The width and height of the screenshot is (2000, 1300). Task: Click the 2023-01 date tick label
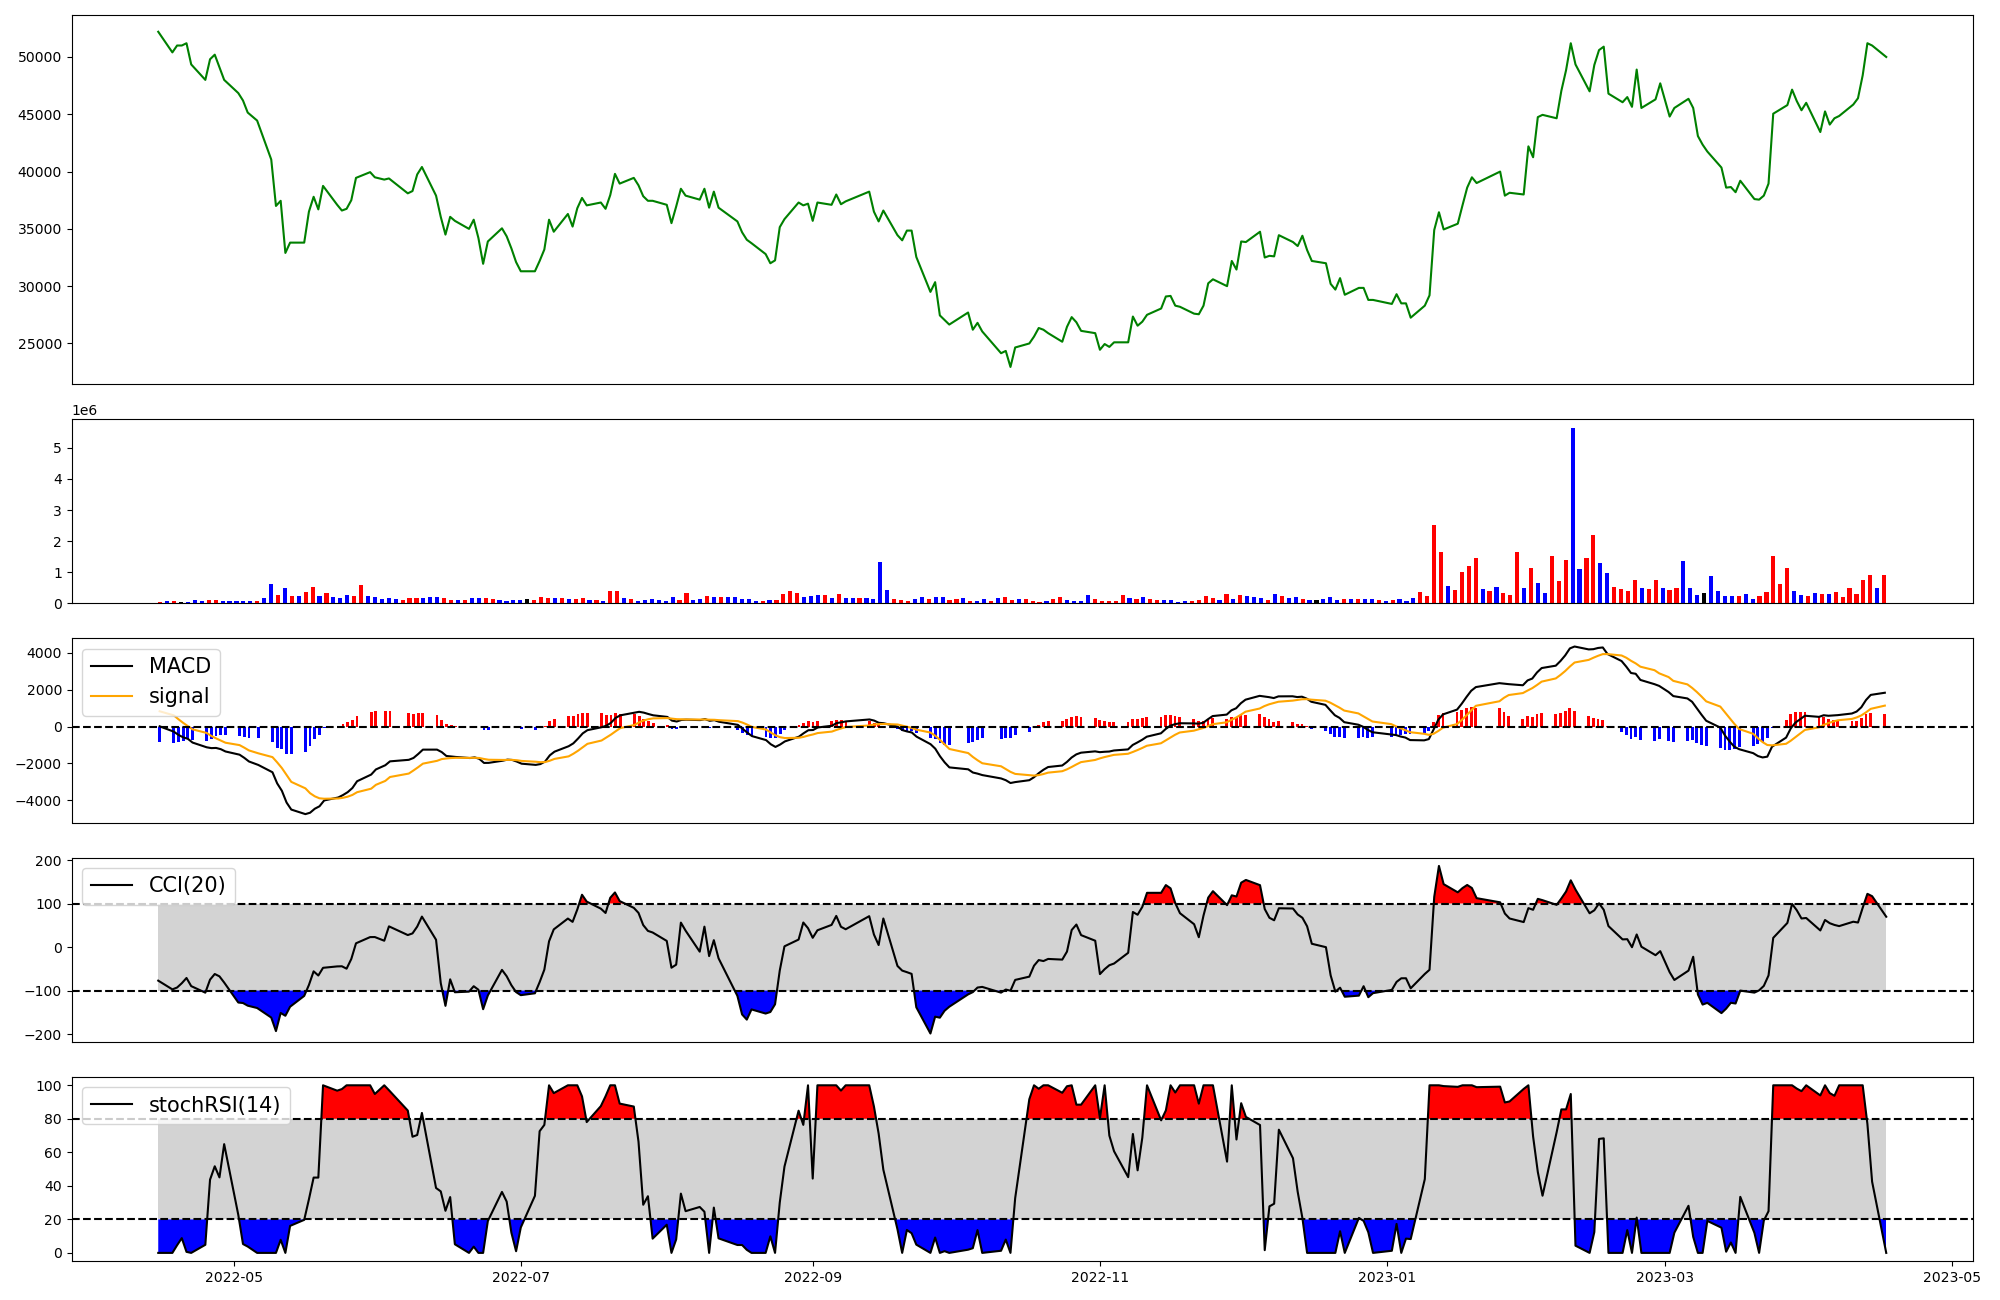click(x=1388, y=1277)
